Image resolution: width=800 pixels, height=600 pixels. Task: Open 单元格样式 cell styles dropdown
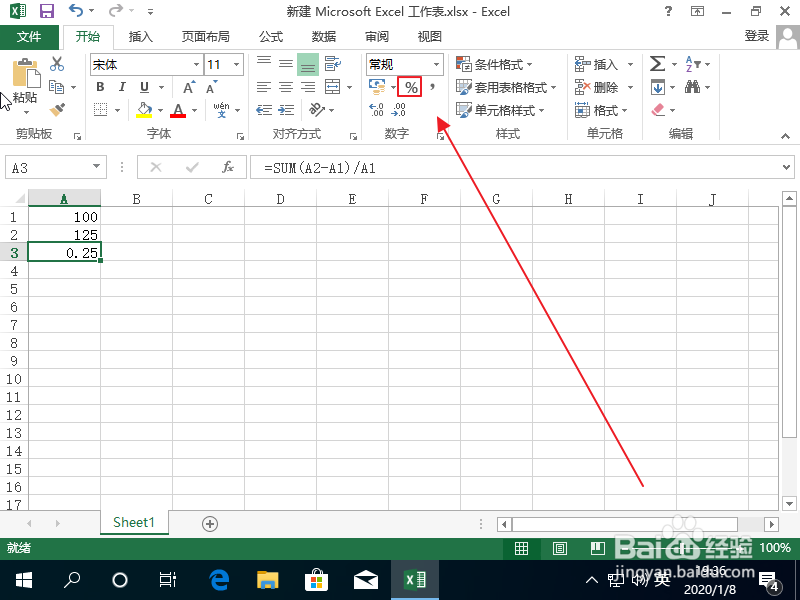(500, 110)
